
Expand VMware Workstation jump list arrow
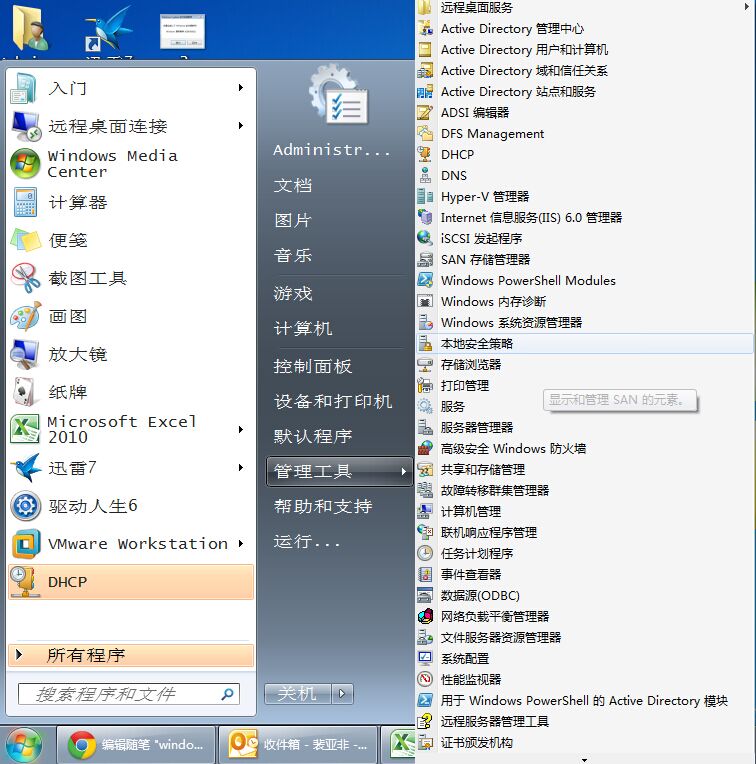pos(241,543)
